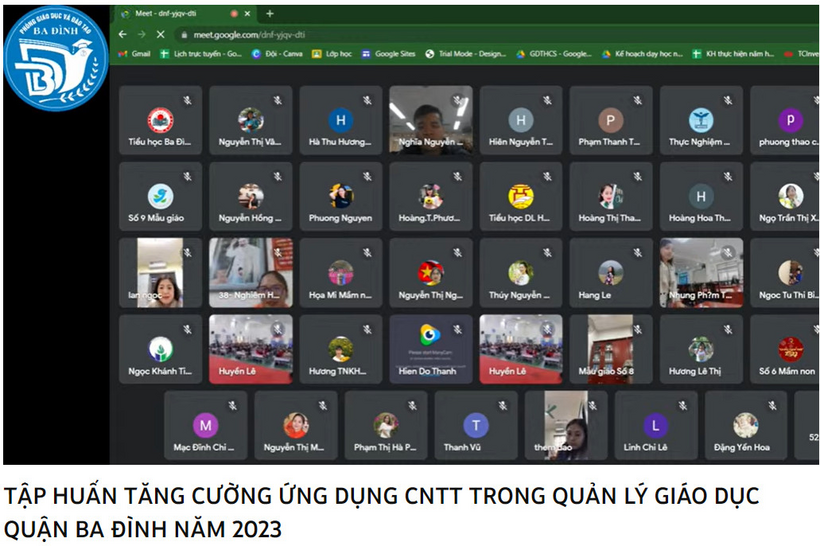Viewport: 820px width, 546px height.
Task: Select Nghĩa Nguyễn's video tile
Action: click(430, 119)
